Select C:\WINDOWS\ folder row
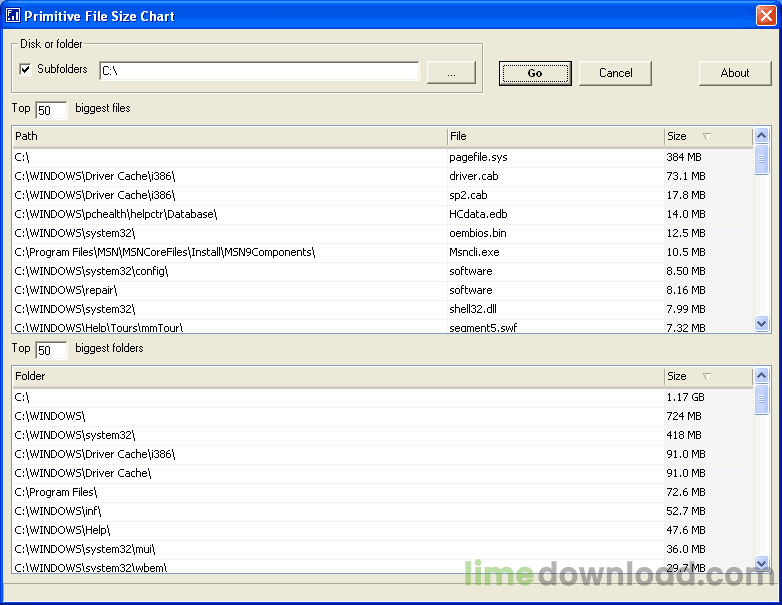Viewport: 782px width, 605px height. click(383, 416)
